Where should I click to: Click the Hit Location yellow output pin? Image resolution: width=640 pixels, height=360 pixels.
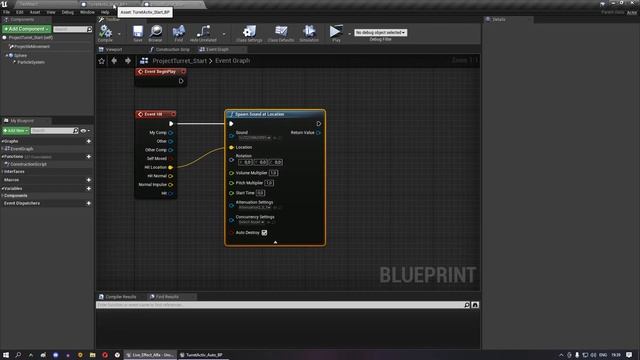tap(171, 167)
